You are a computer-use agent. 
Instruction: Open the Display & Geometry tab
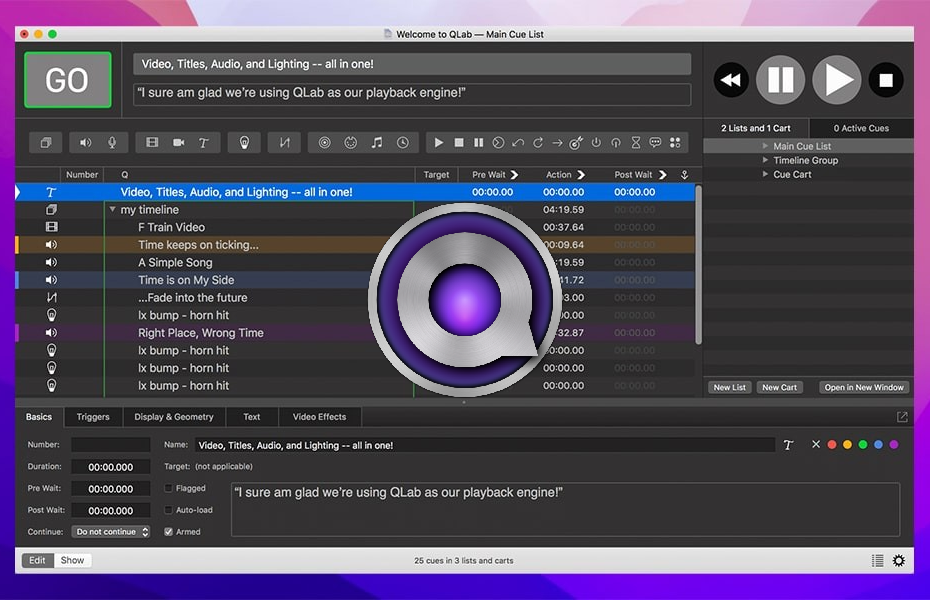pyautogui.click(x=174, y=417)
